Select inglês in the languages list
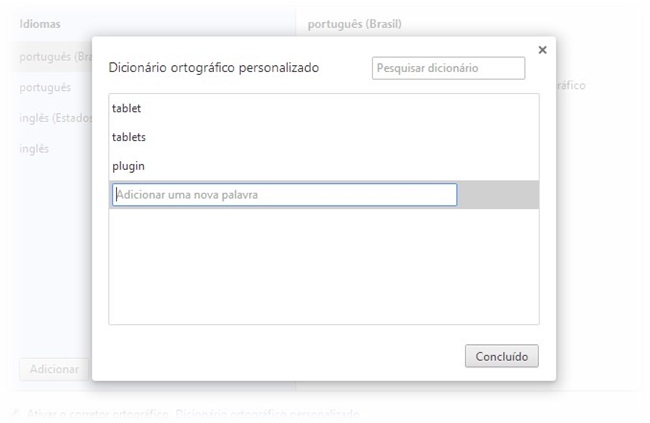The height and width of the screenshot is (423, 650). click(34, 149)
